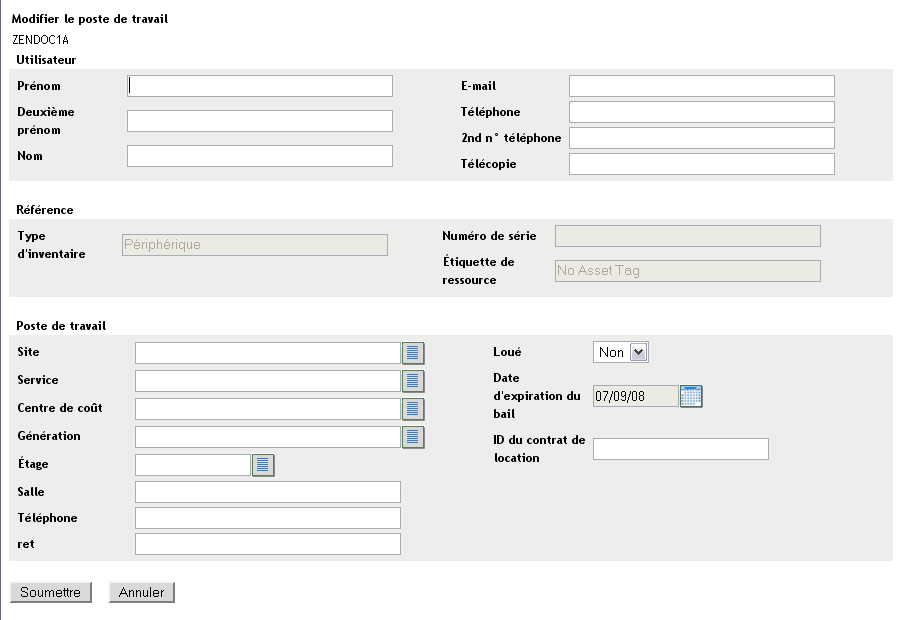Click the Date d'expiration du bail field
This screenshot has width=901, height=620.
(x=635, y=396)
